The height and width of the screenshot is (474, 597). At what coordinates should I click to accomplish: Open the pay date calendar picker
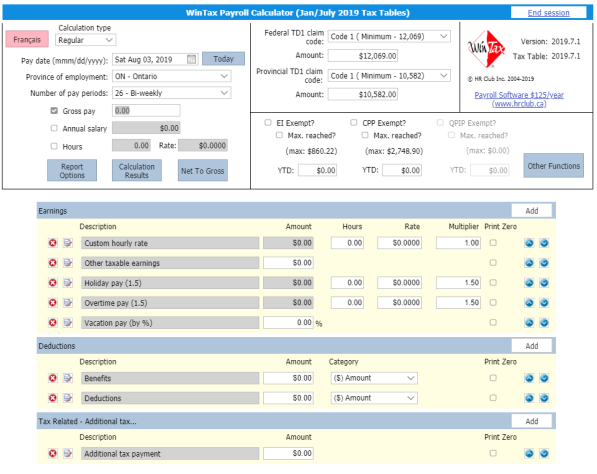[192, 59]
